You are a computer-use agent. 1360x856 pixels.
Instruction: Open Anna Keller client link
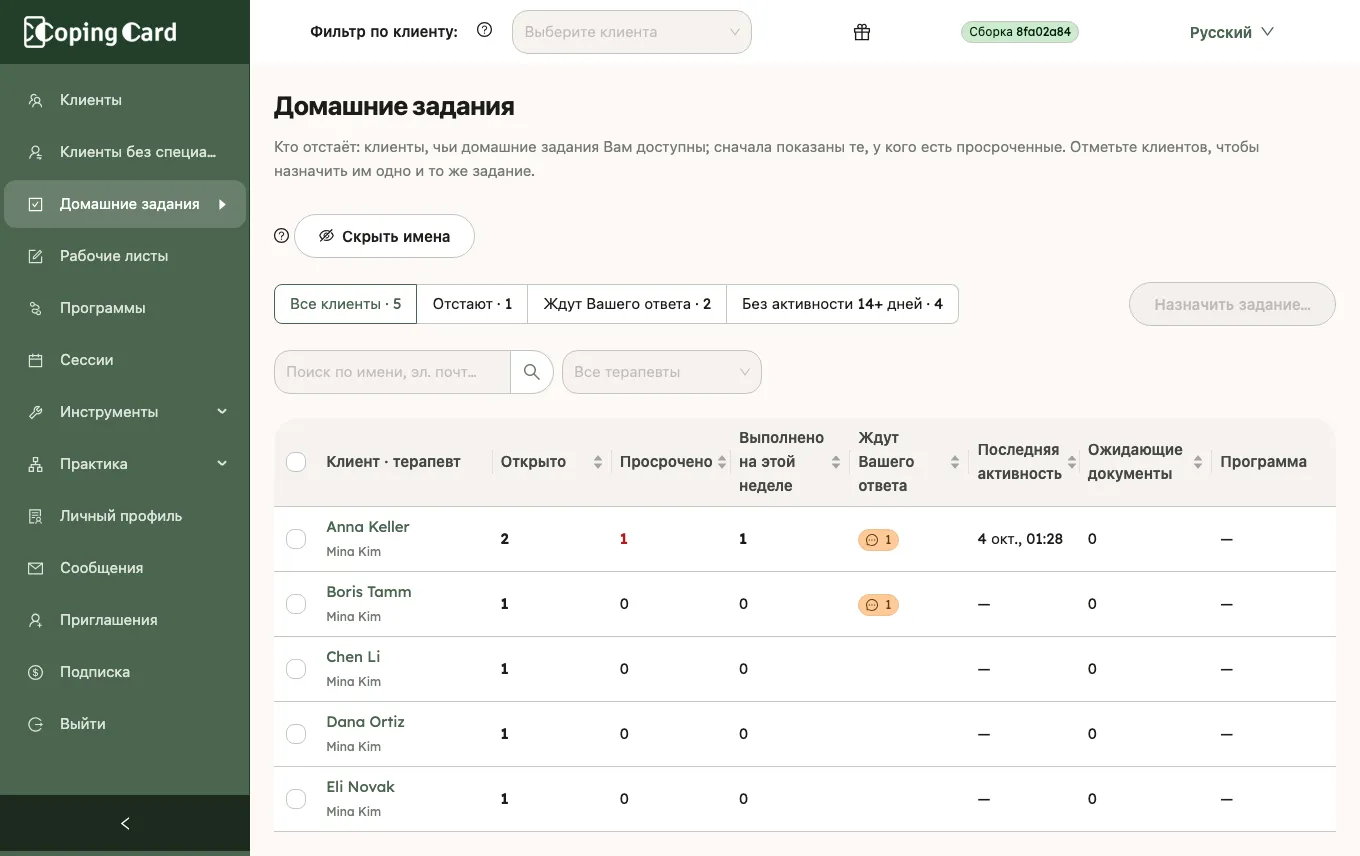pyautogui.click(x=368, y=527)
